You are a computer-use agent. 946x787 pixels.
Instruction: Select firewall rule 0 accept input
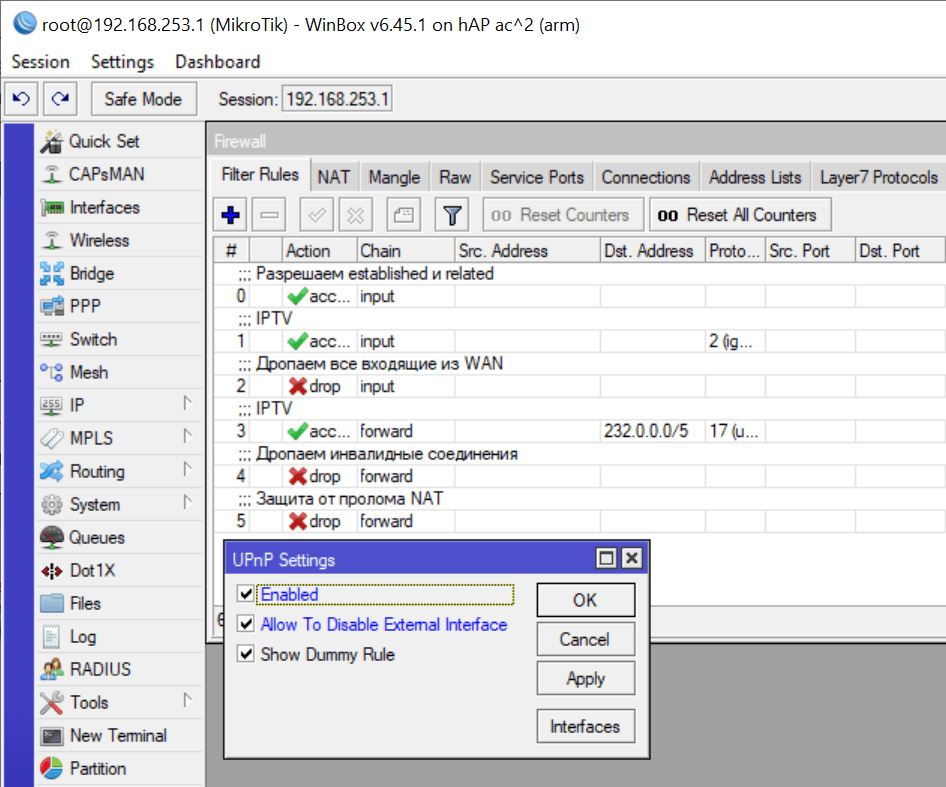point(579,296)
